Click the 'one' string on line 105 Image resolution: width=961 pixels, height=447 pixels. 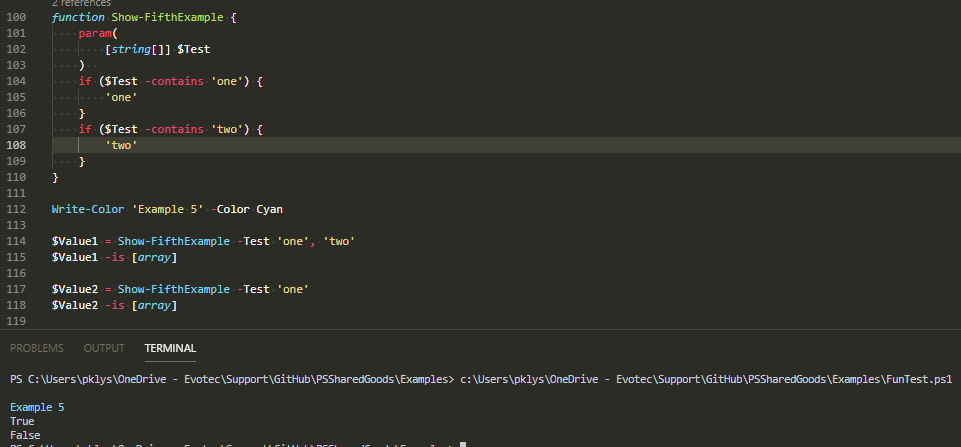point(121,97)
